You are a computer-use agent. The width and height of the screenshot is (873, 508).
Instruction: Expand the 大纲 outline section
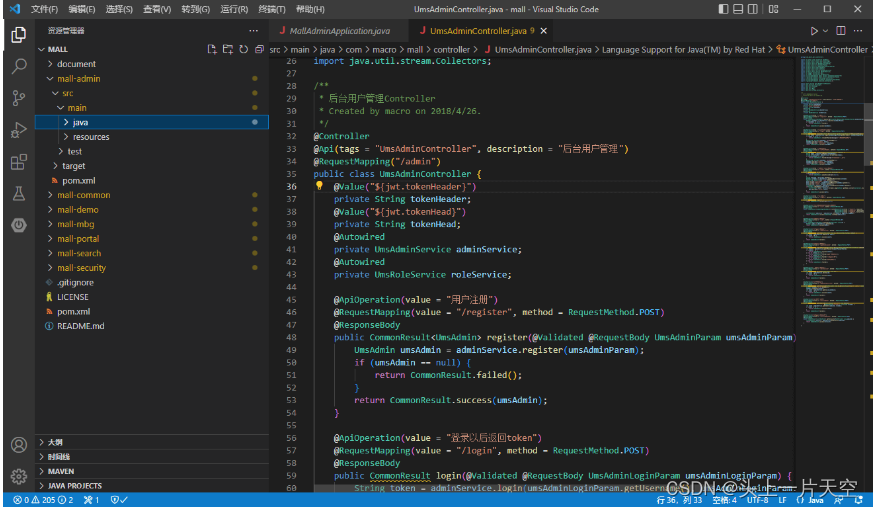pyautogui.click(x=151, y=442)
